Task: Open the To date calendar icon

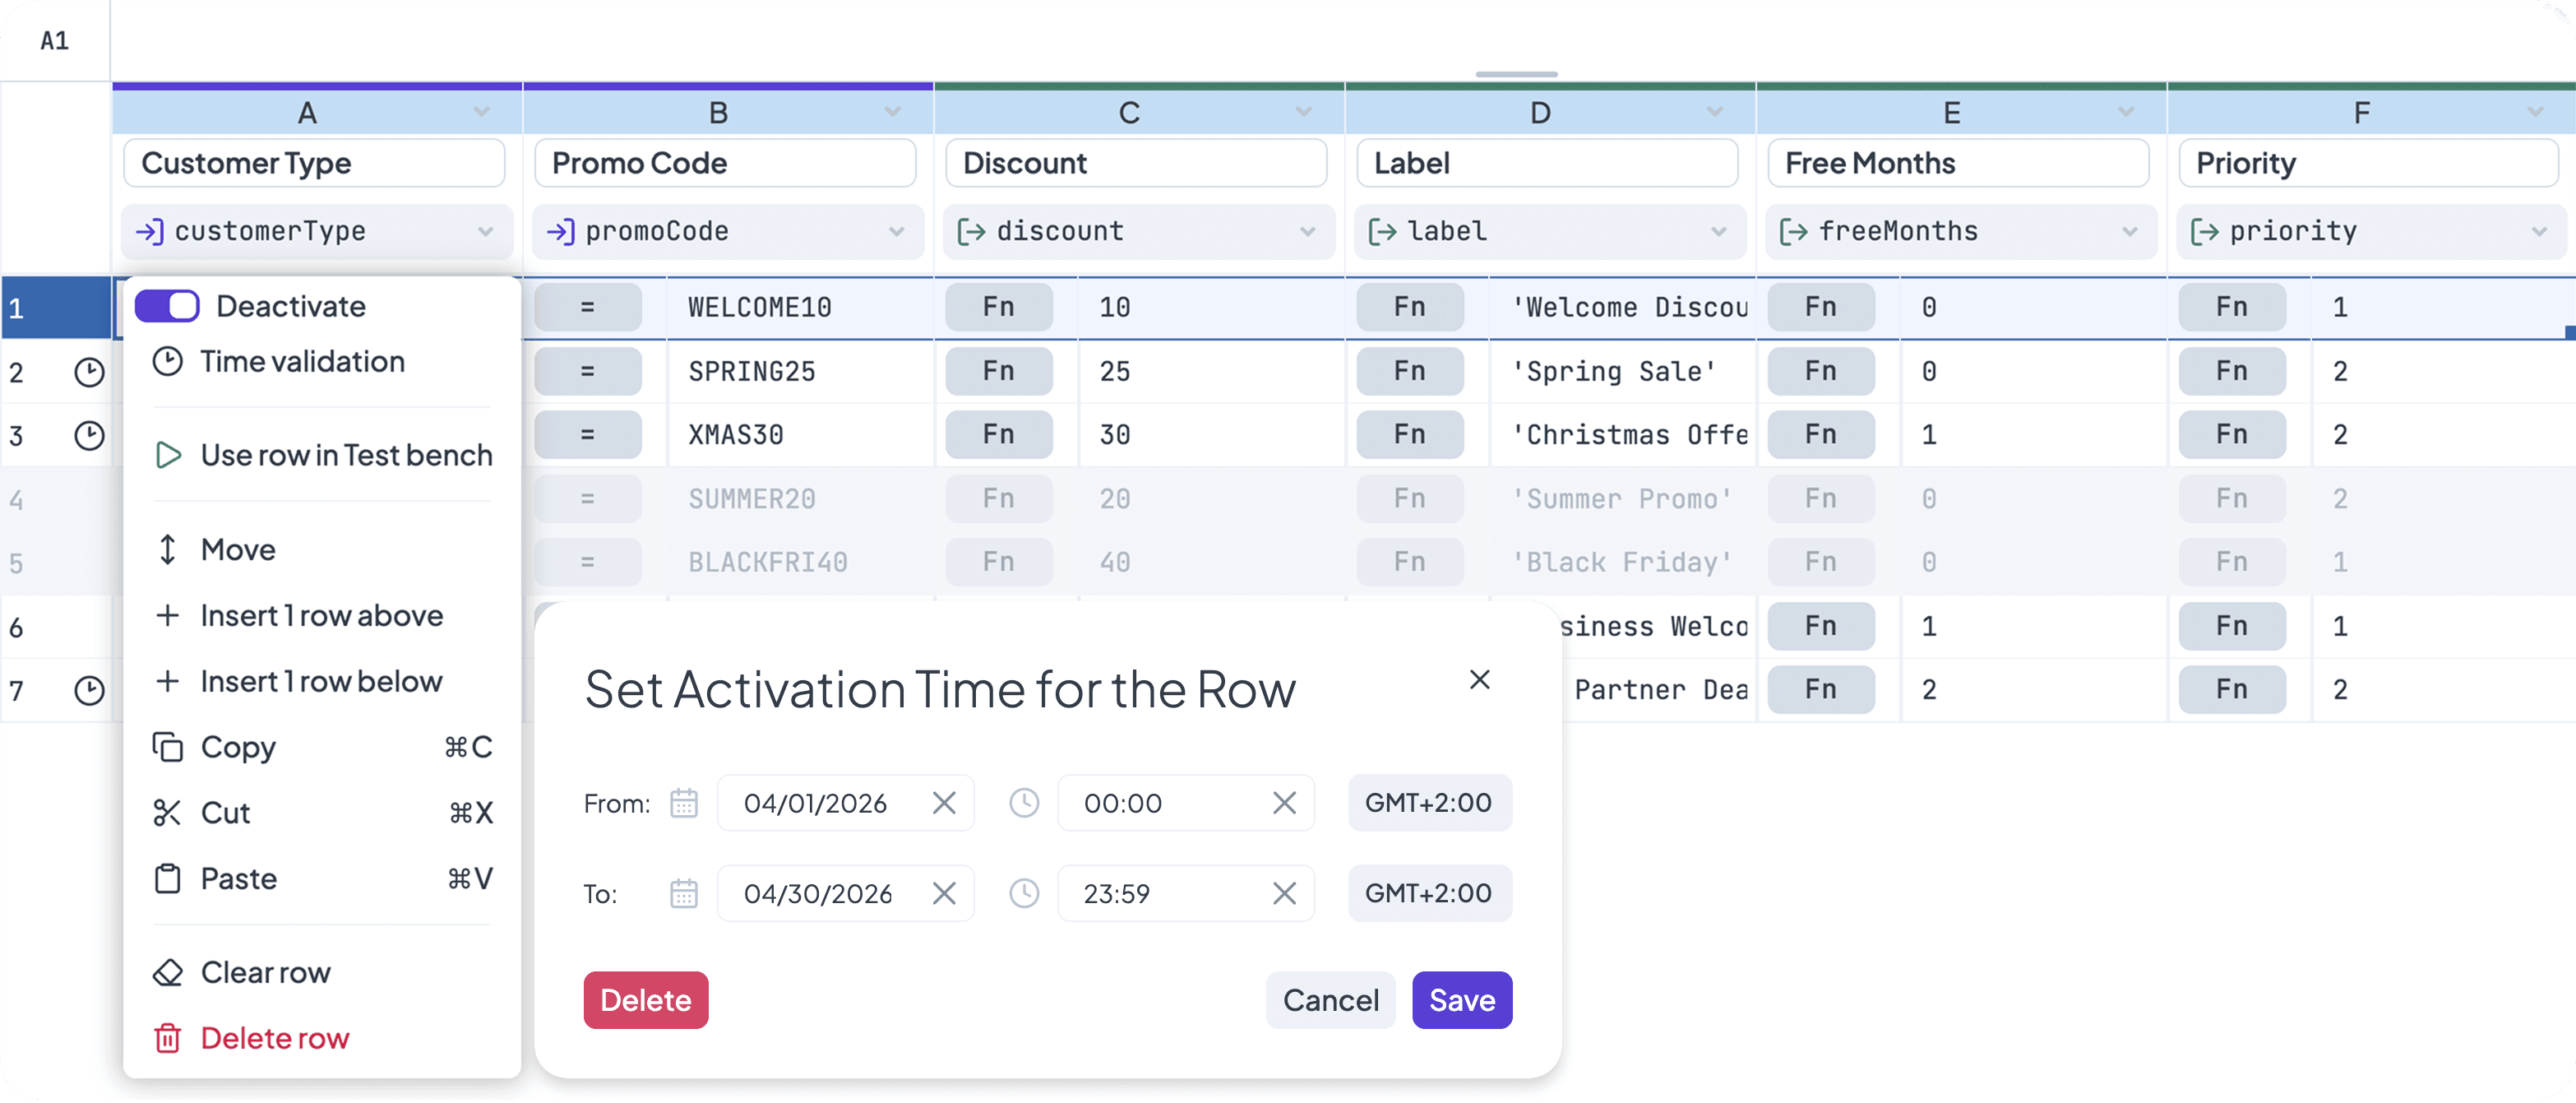Action: [x=684, y=893]
